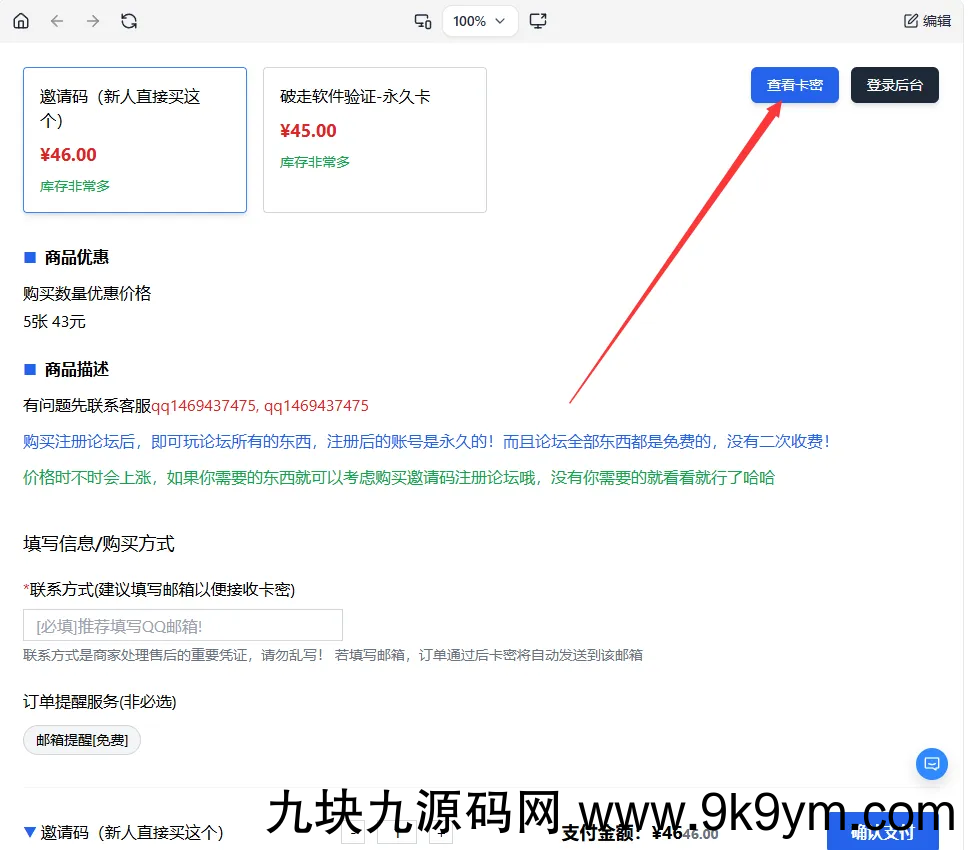The height and width of the screenshot is (850, 968).
Task: Click the monitor icon right of zoom
Action: pos(538,21)
